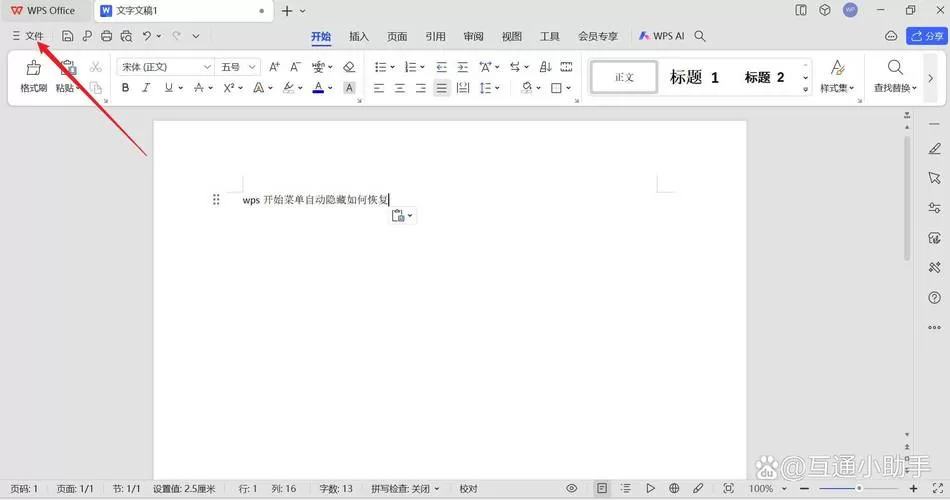
Task: Decrease font size with A- icon
Action: [296, 67]
